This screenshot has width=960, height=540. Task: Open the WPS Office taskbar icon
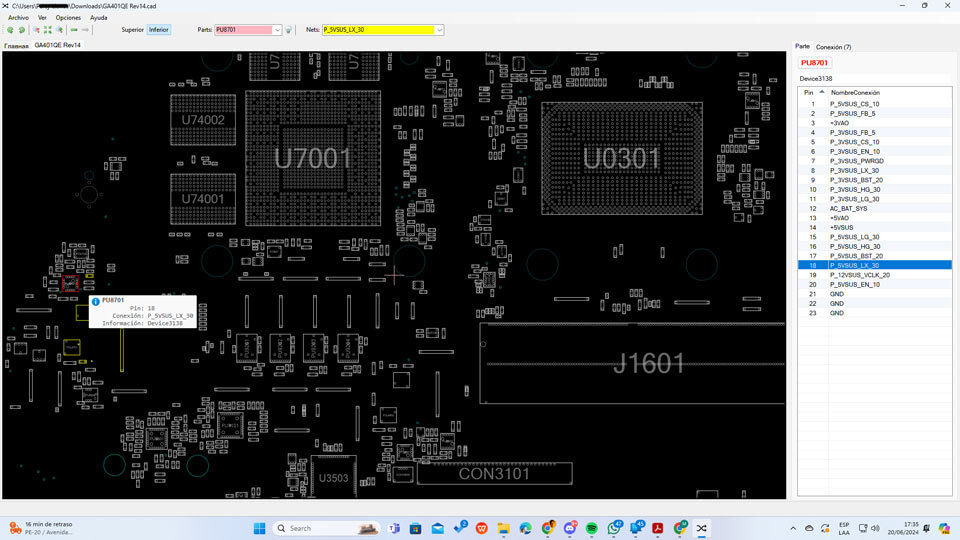click(x=482, y=528)
